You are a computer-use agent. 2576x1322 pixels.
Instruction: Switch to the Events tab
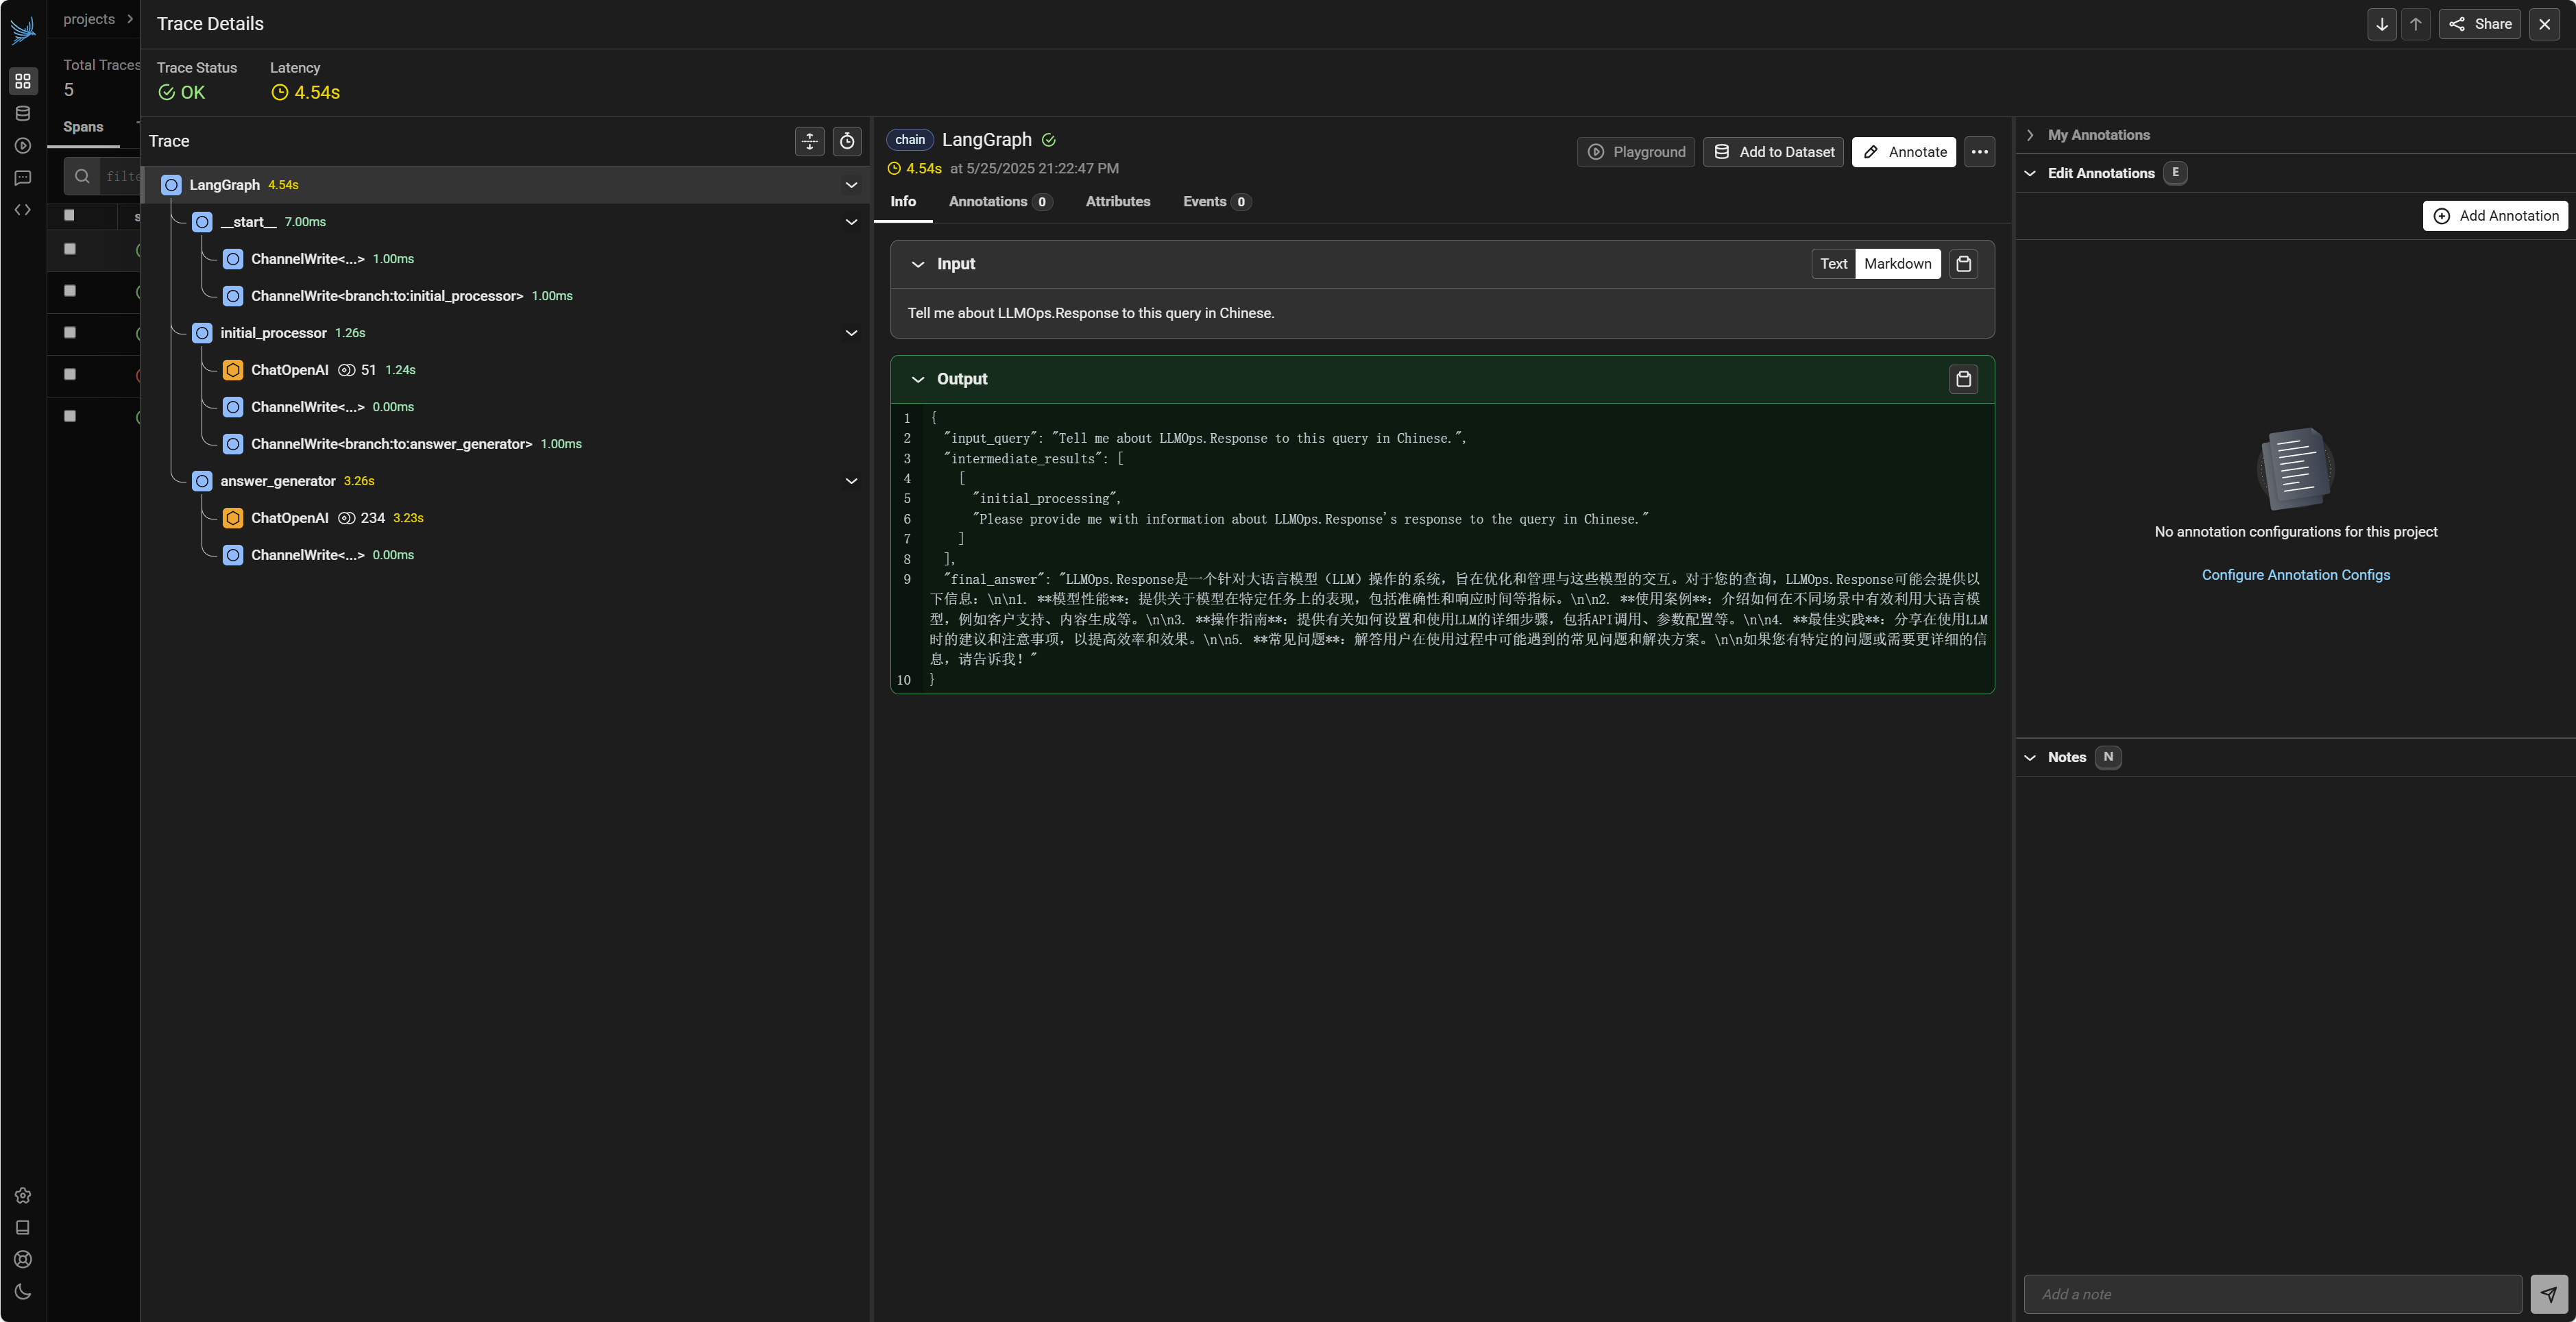click(x=1204, y=202)
